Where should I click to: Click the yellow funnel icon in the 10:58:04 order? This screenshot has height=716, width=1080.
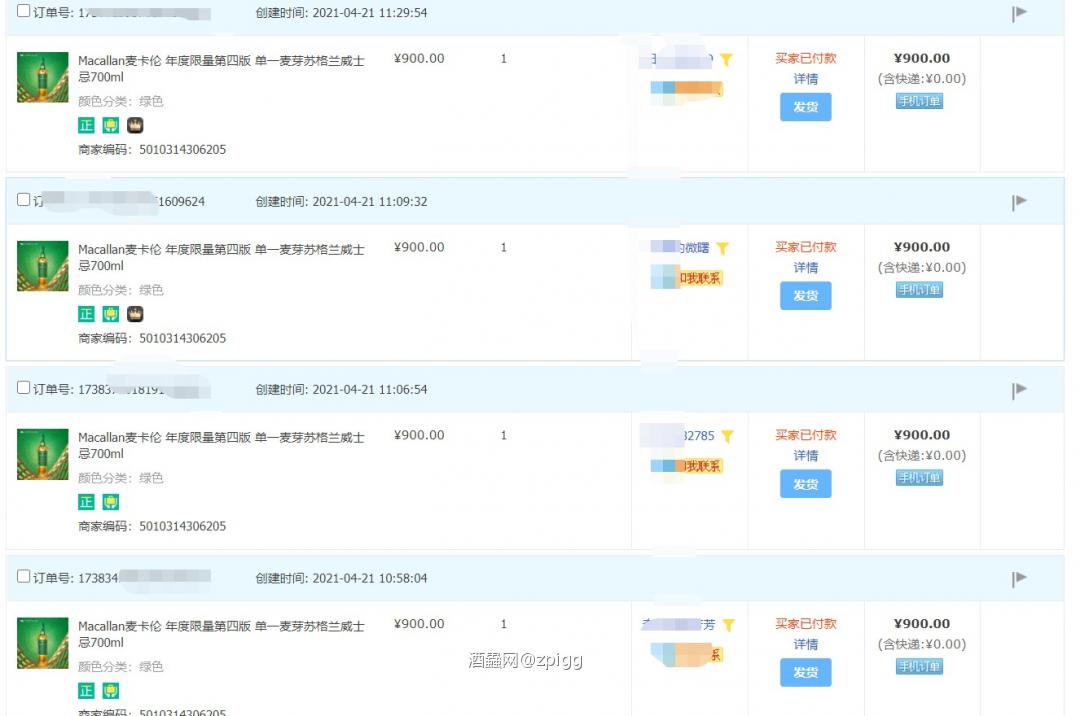point(728,625)
